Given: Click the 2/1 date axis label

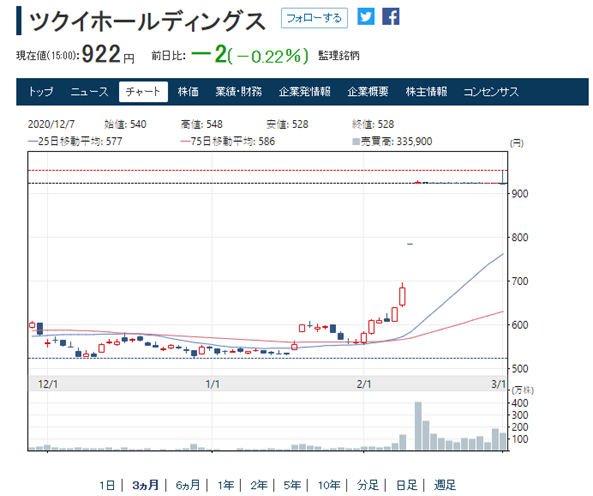Looking at the screenshot, I should click(364, 384).
